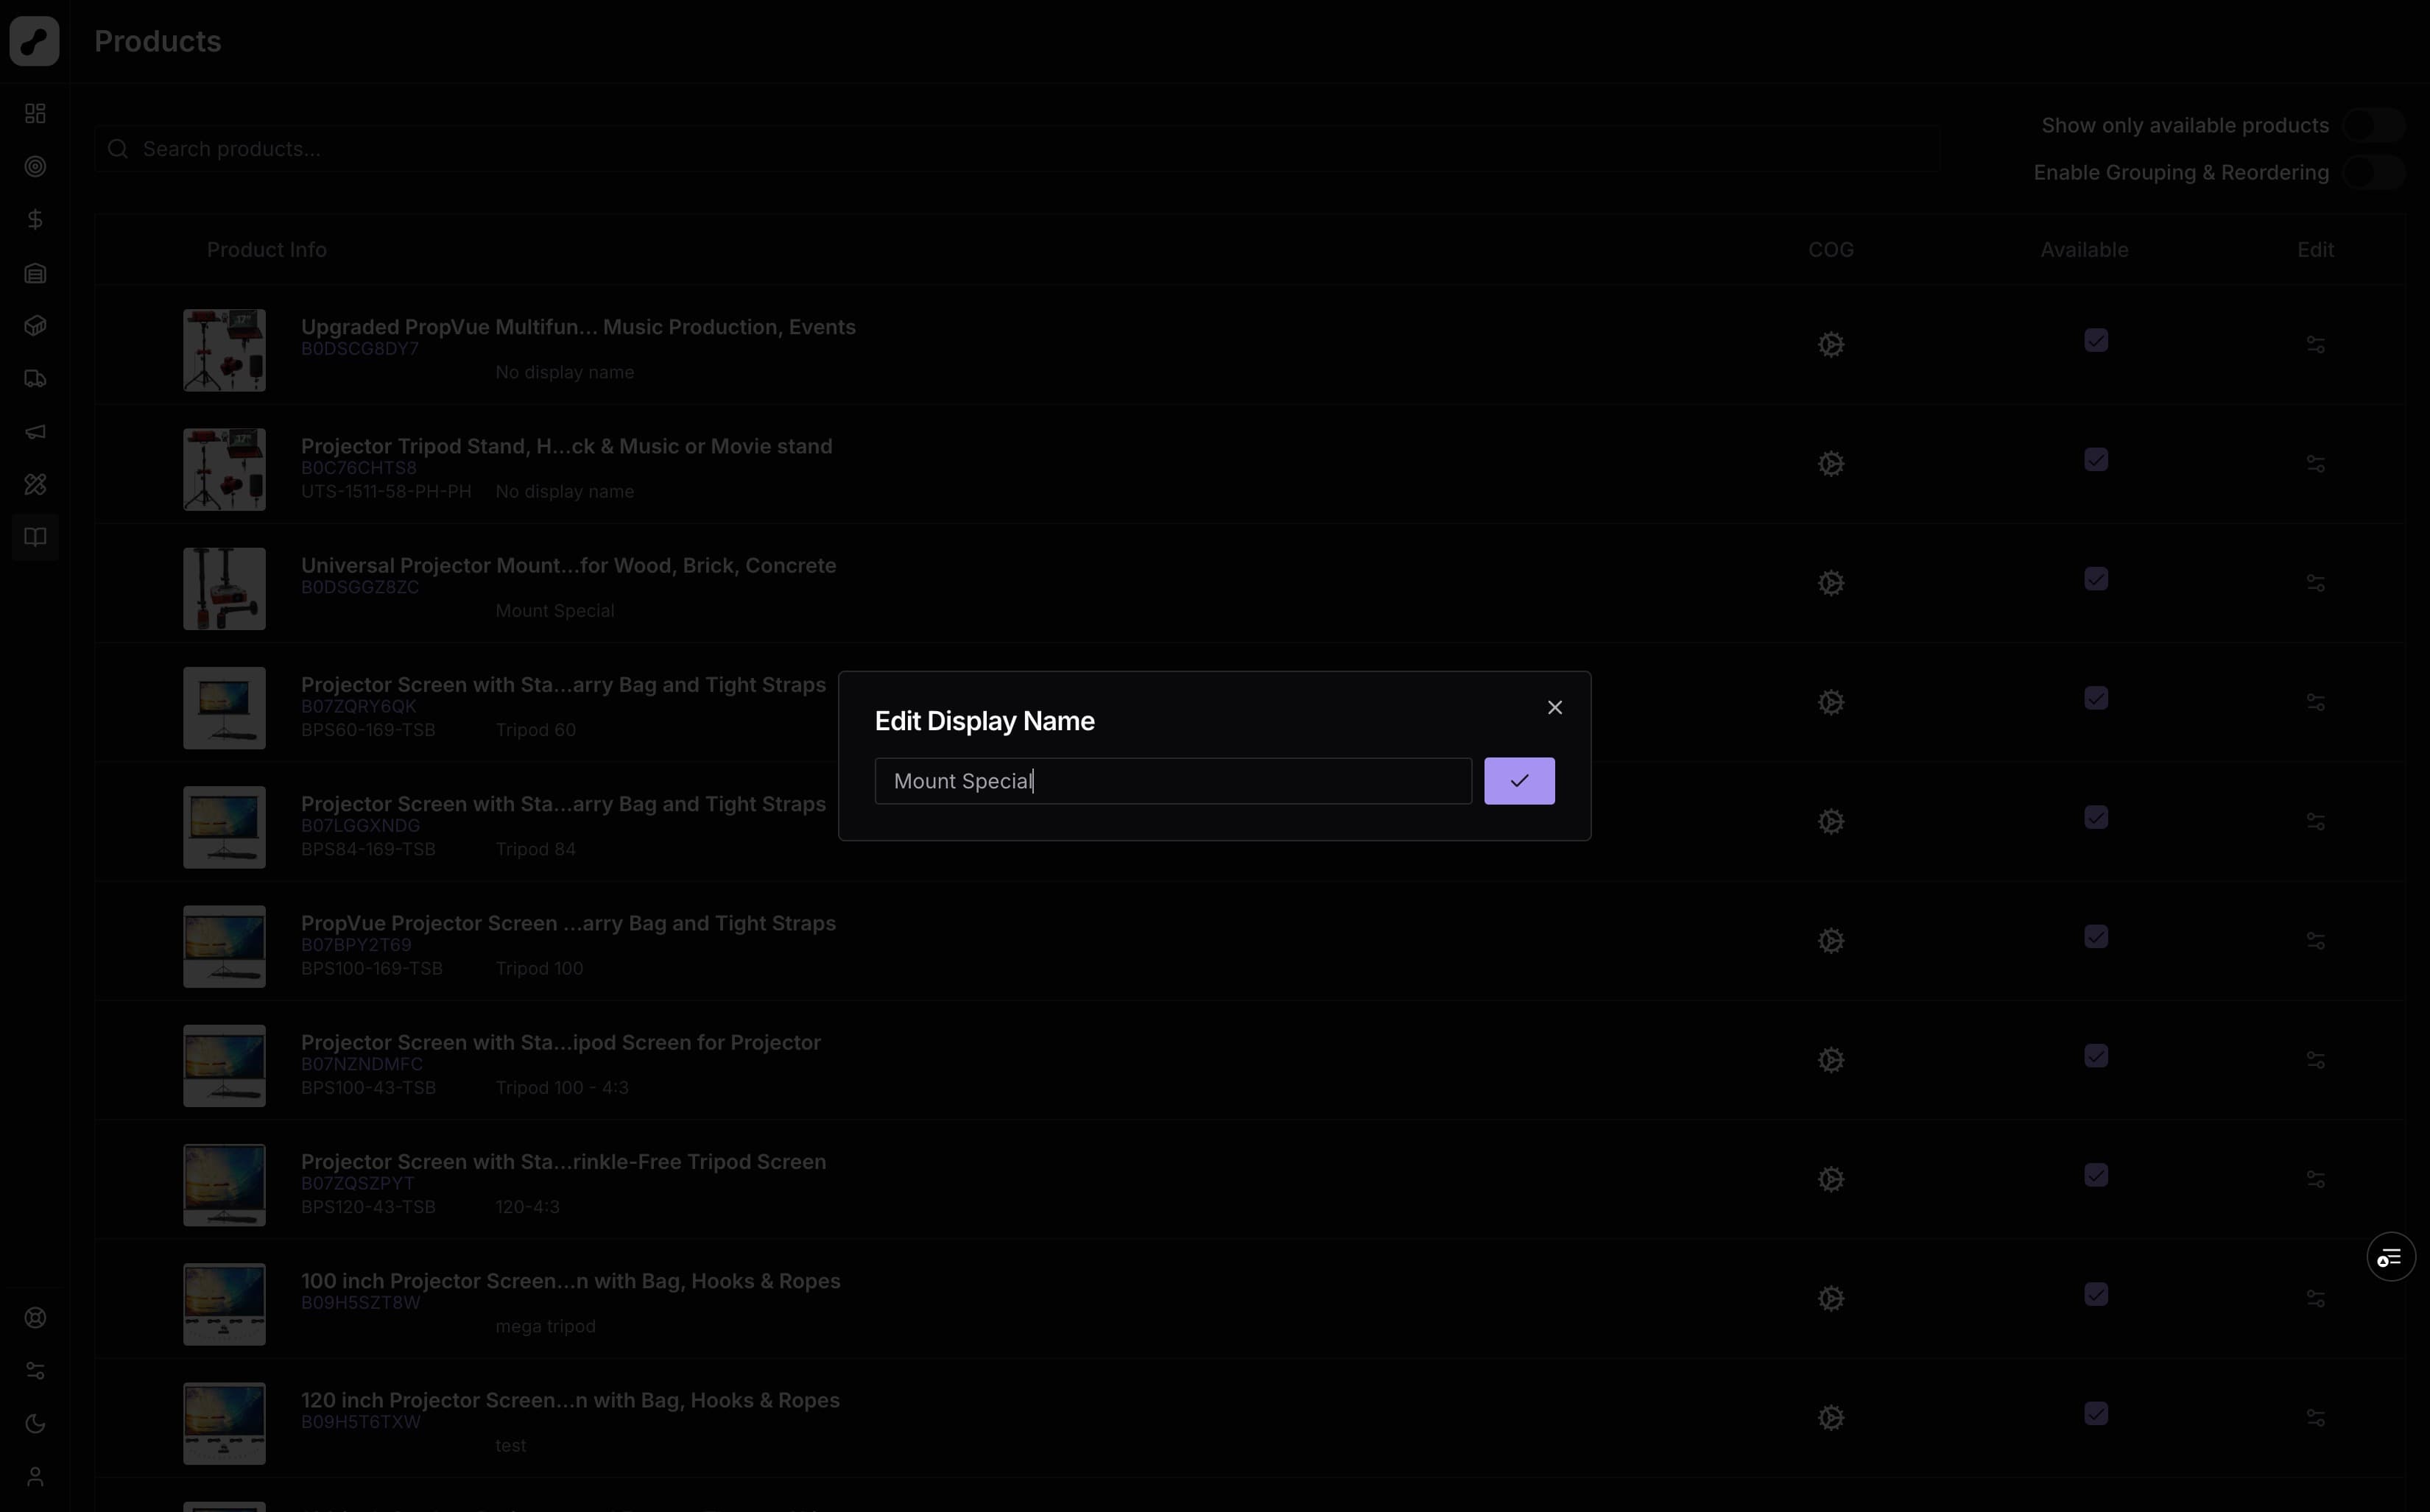Open the list document icon in sidebar
This screenshot has width=2430, height=1512.
point(35,273)
